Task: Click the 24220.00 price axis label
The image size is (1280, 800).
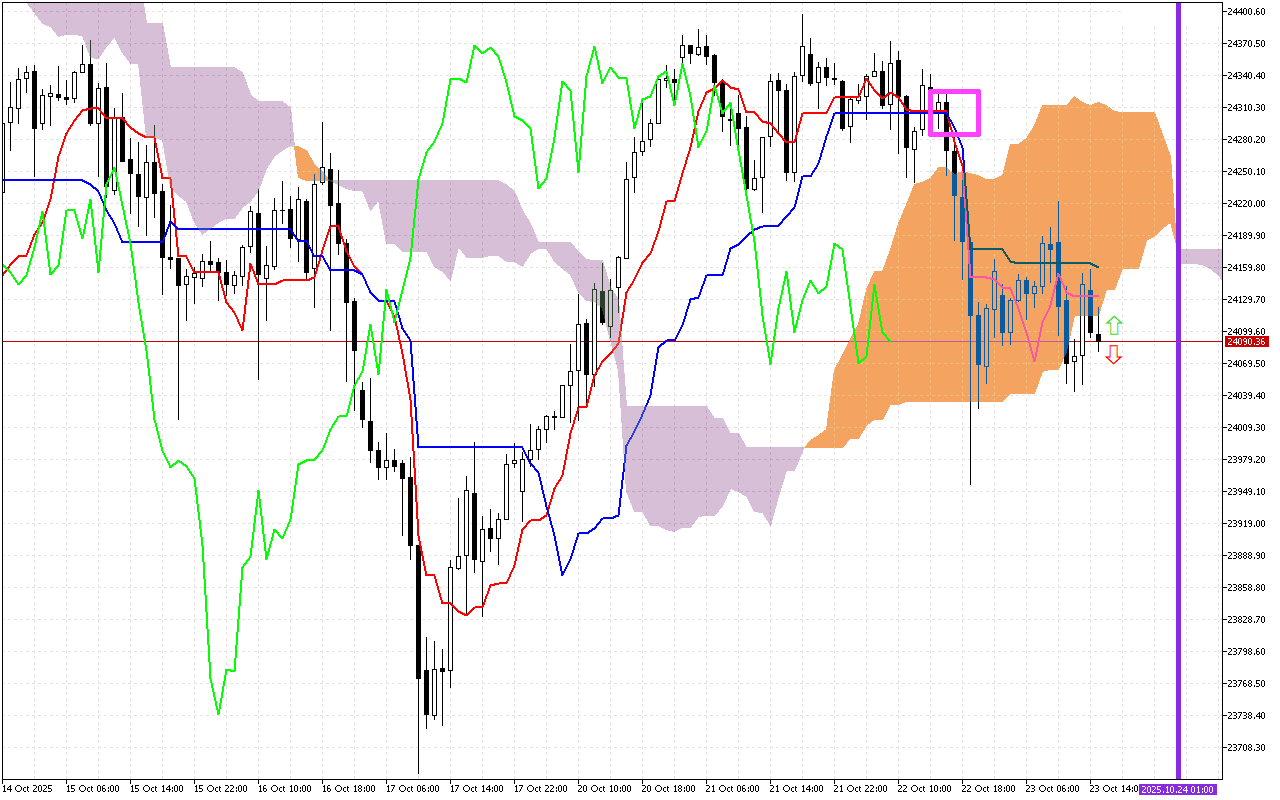Action: click(x=1246, y=203)
